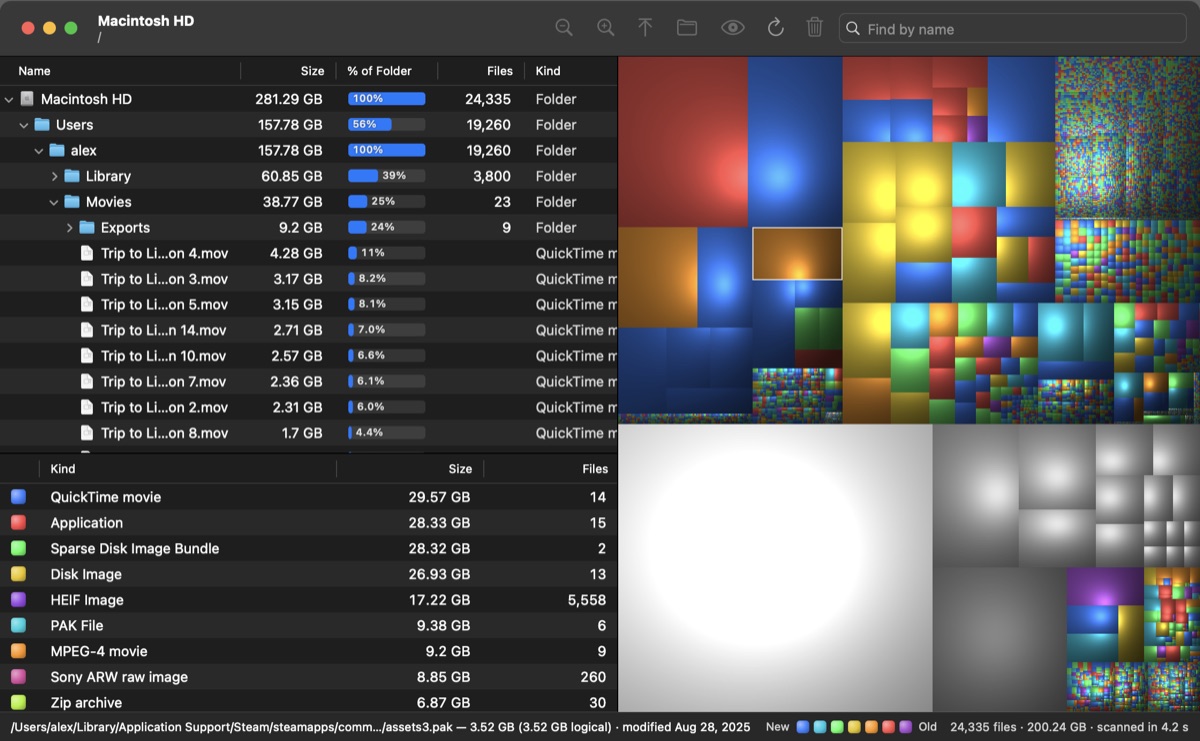Go up one level with the up-arrow icon
This screenshot has height=741, width=1200.
(646, 28)
